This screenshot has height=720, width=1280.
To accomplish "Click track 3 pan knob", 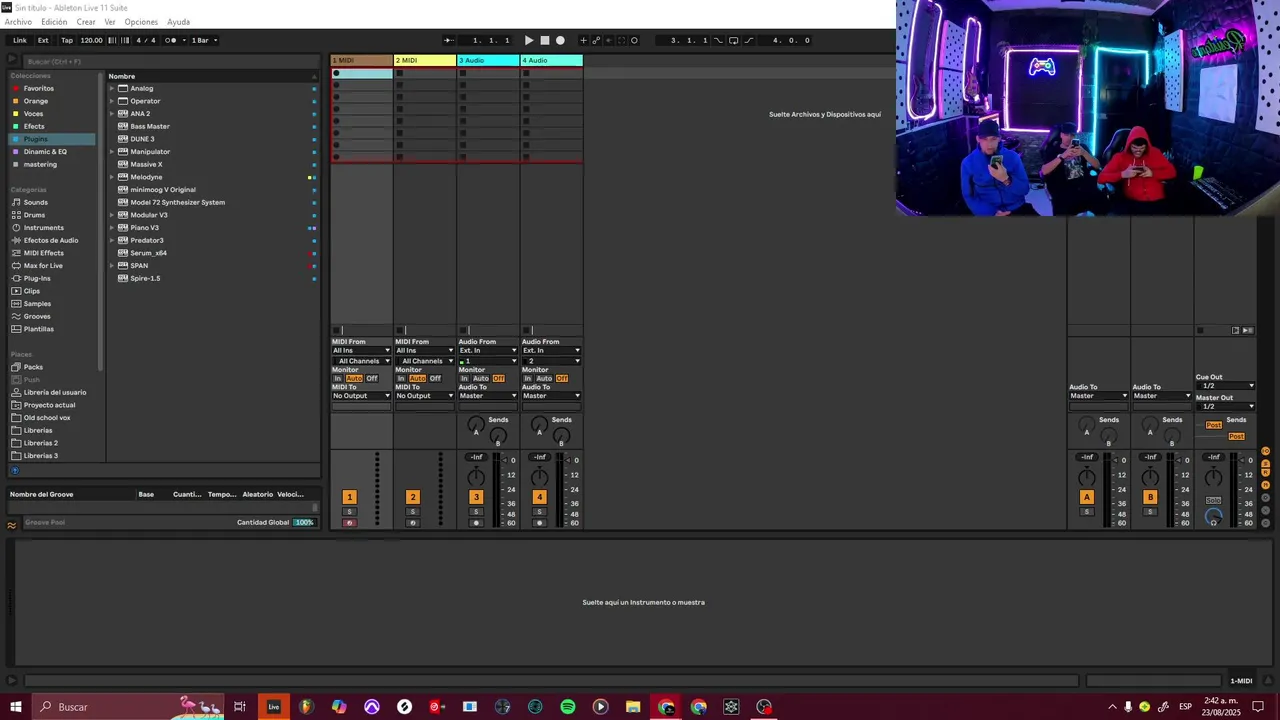I will click(476, 478).
